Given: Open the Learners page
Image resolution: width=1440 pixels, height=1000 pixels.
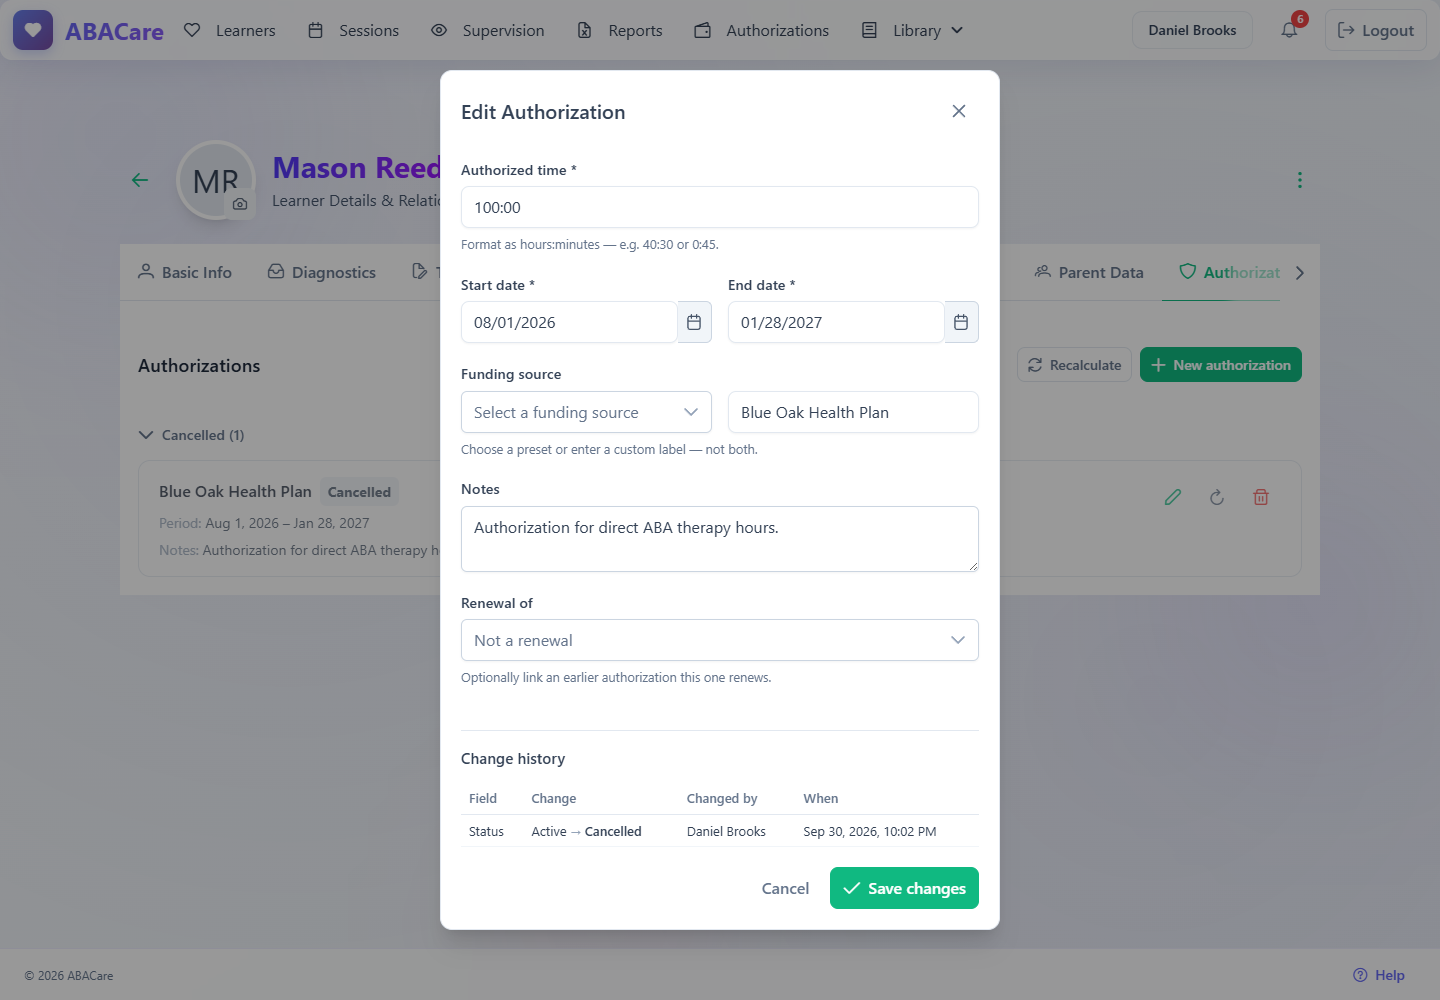Looking at the screenshot, I should tap(230, 30).
